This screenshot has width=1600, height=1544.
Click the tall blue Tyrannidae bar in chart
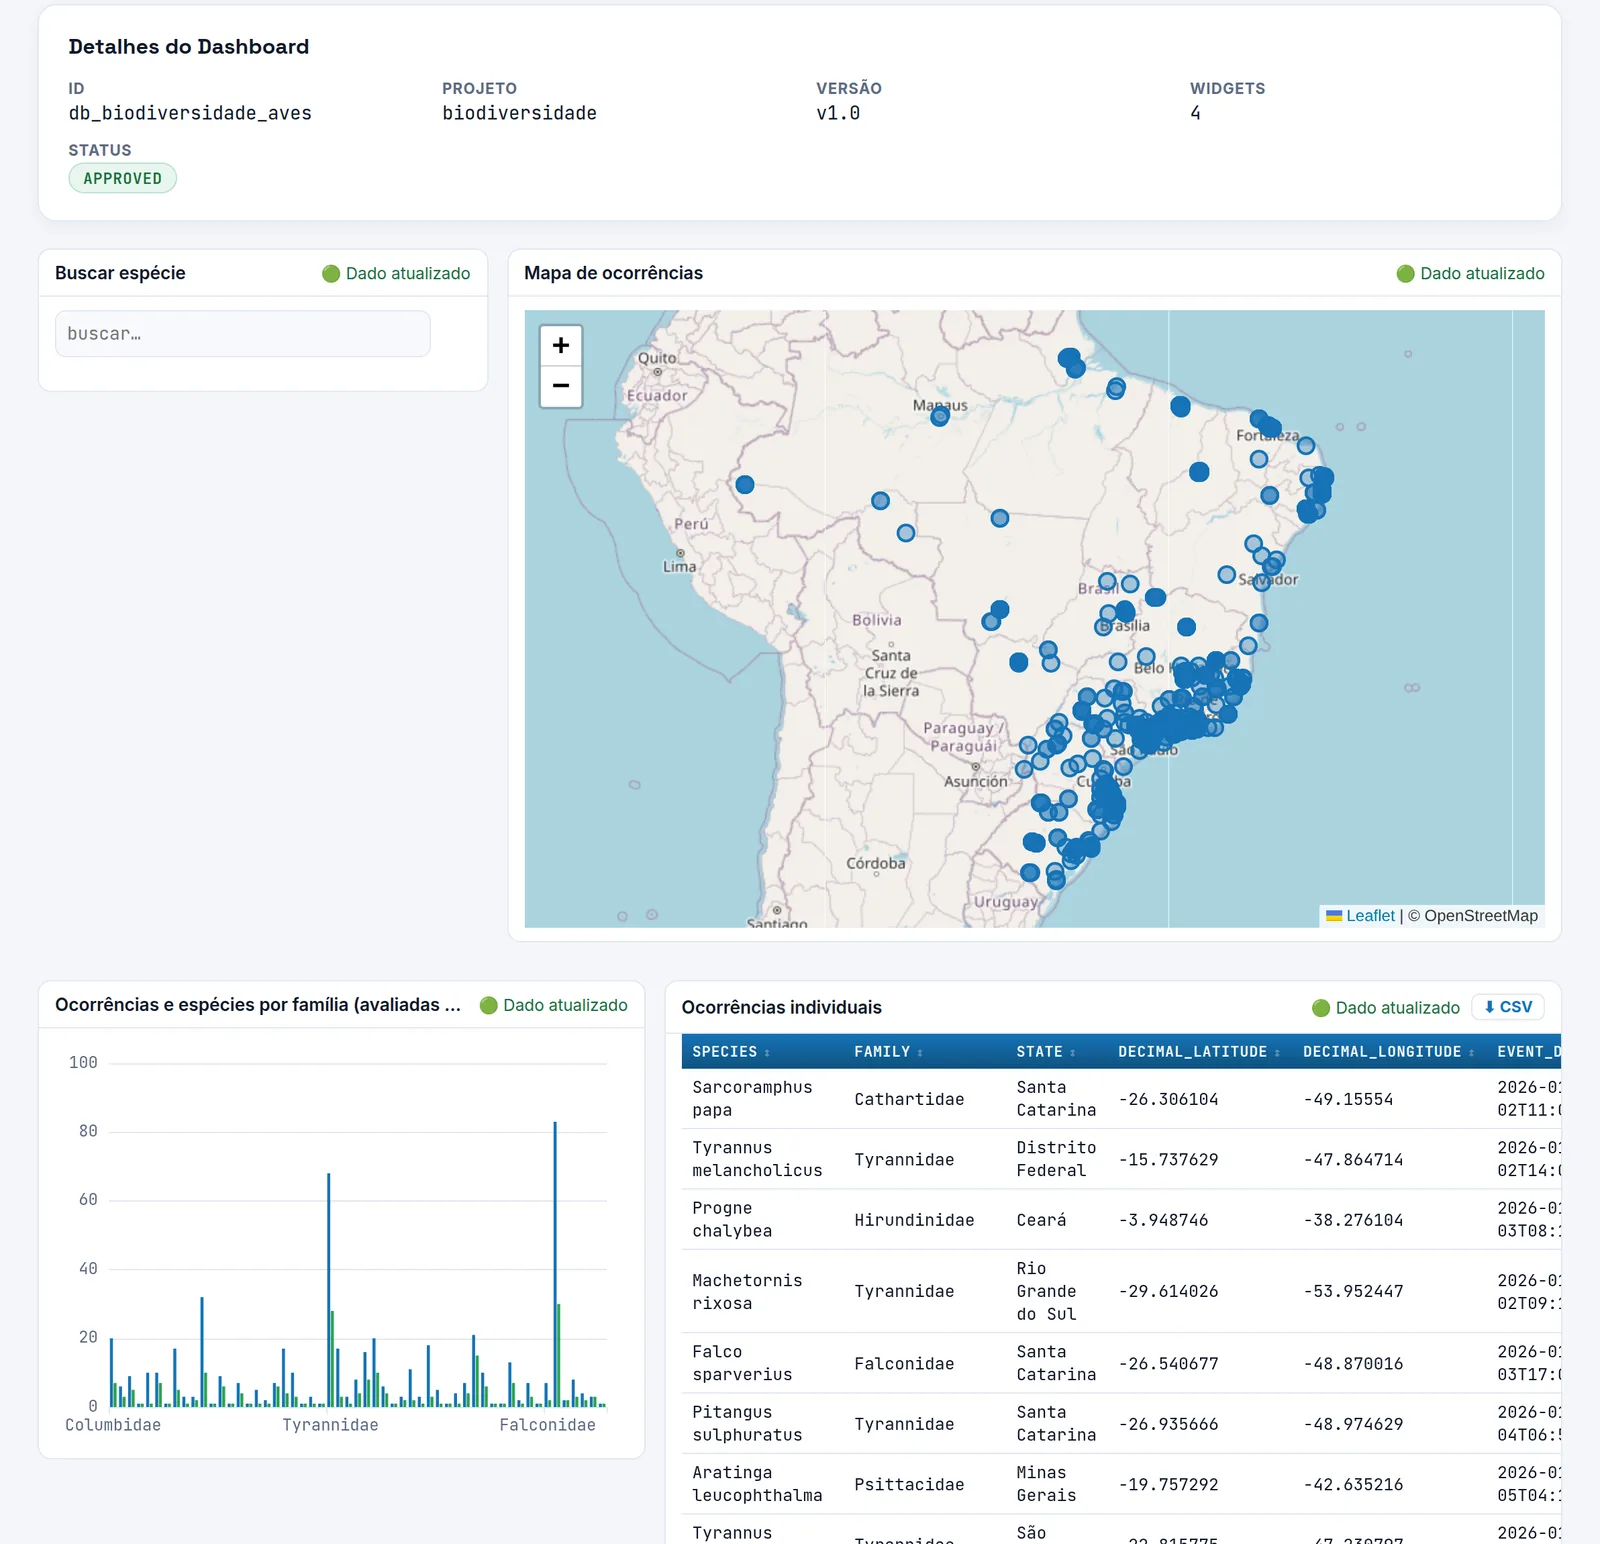click(x=328, y=1290)
